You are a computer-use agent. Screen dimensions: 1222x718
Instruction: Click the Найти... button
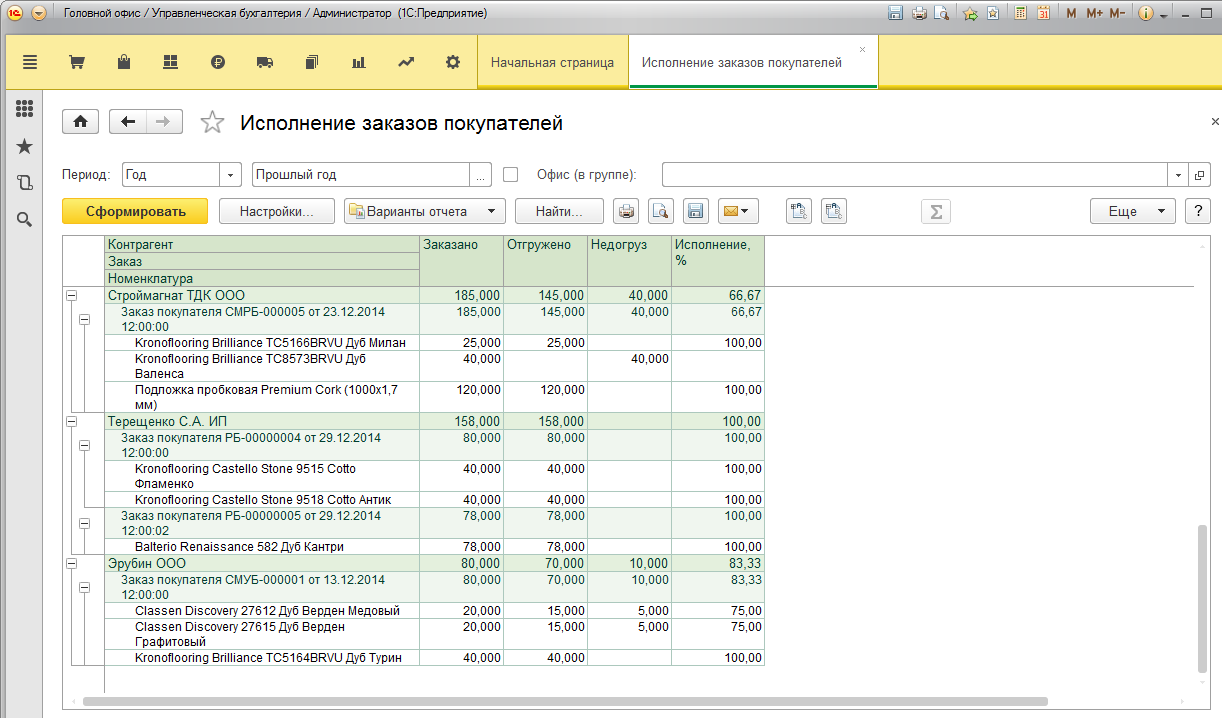click(x=559, y=211)
